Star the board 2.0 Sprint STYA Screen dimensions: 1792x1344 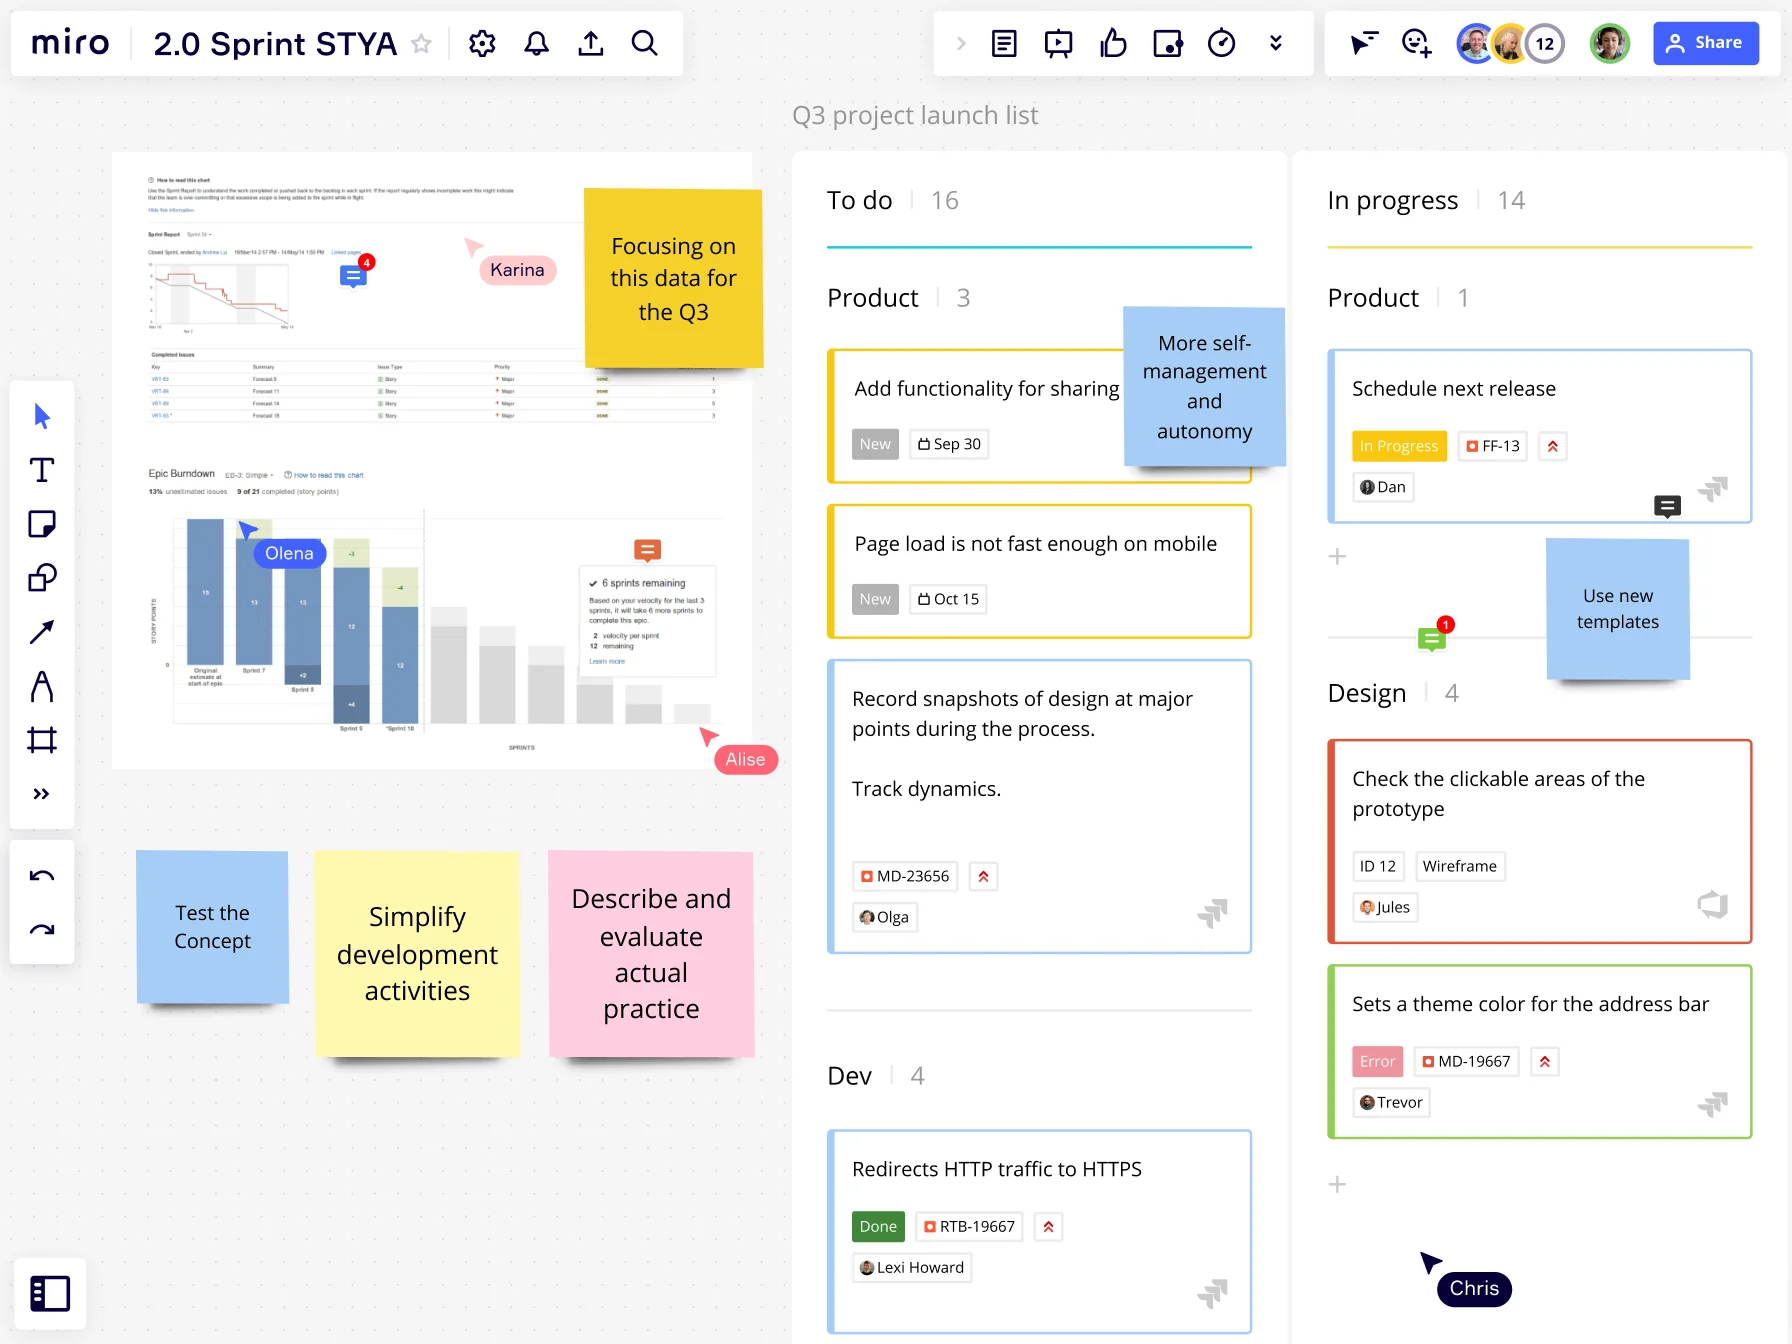pos(421,44)
